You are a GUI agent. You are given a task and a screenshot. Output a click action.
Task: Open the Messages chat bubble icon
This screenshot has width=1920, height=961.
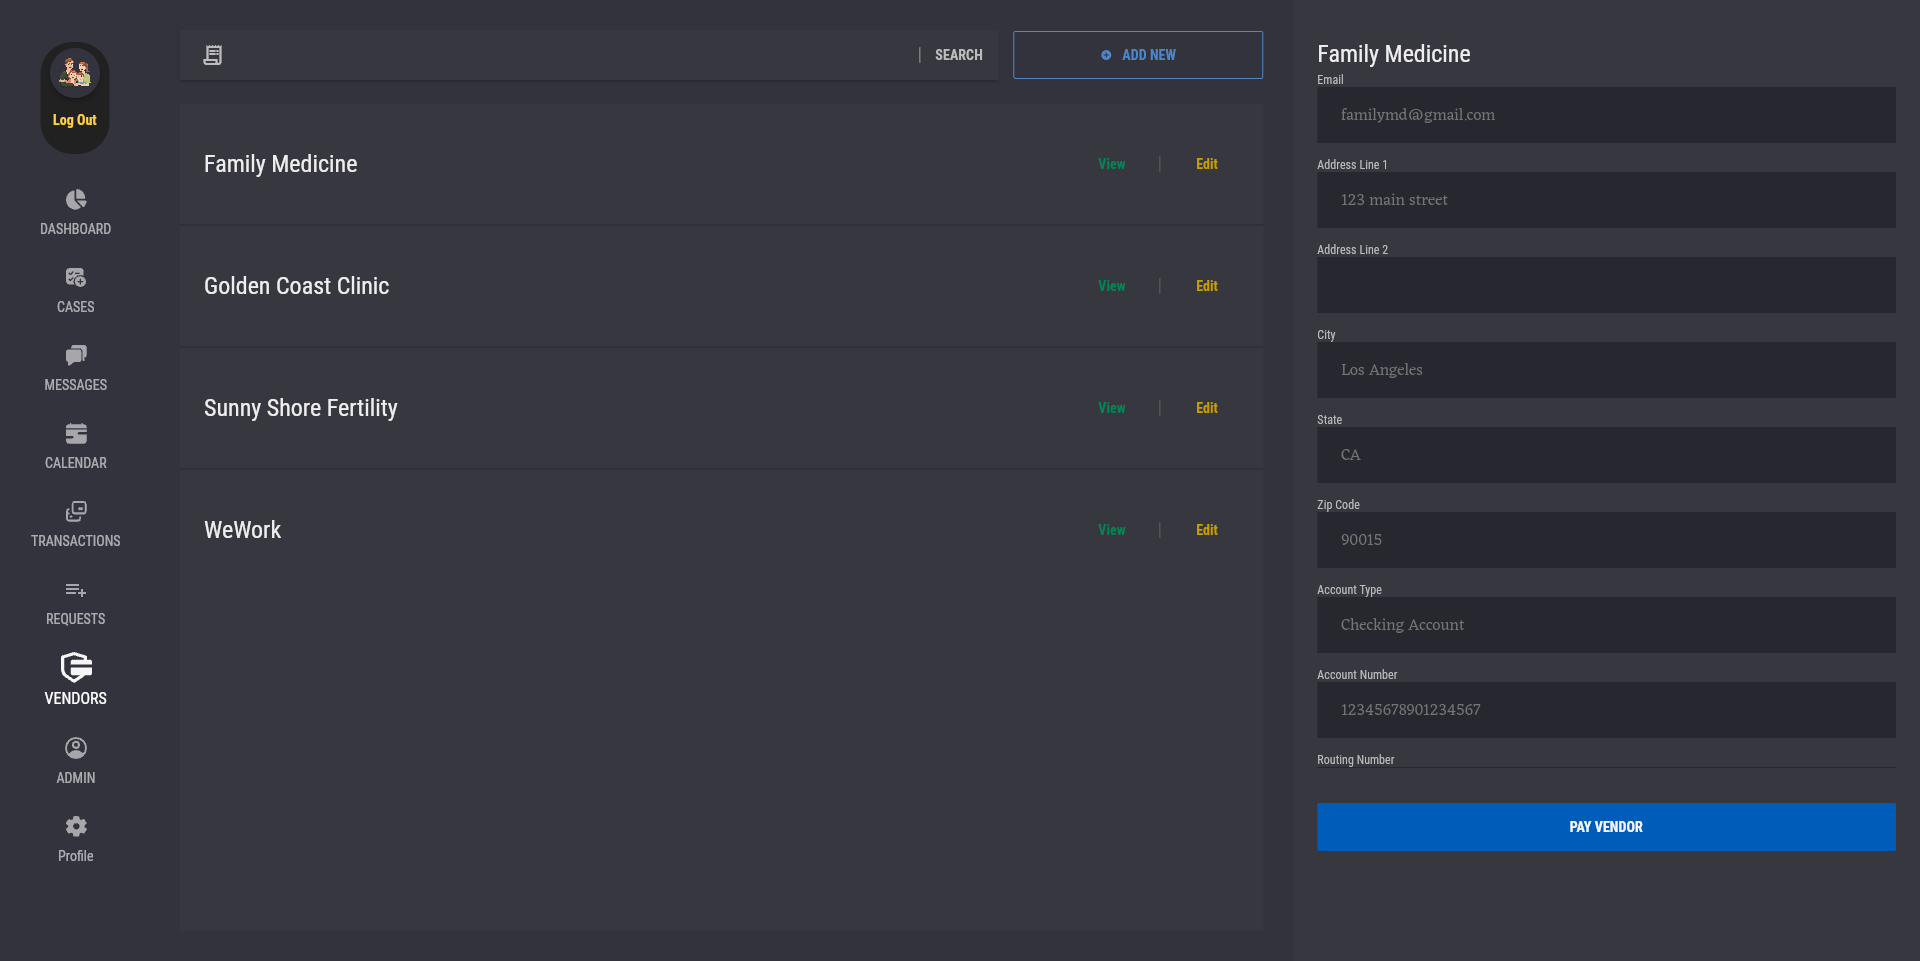click(76, 356)
